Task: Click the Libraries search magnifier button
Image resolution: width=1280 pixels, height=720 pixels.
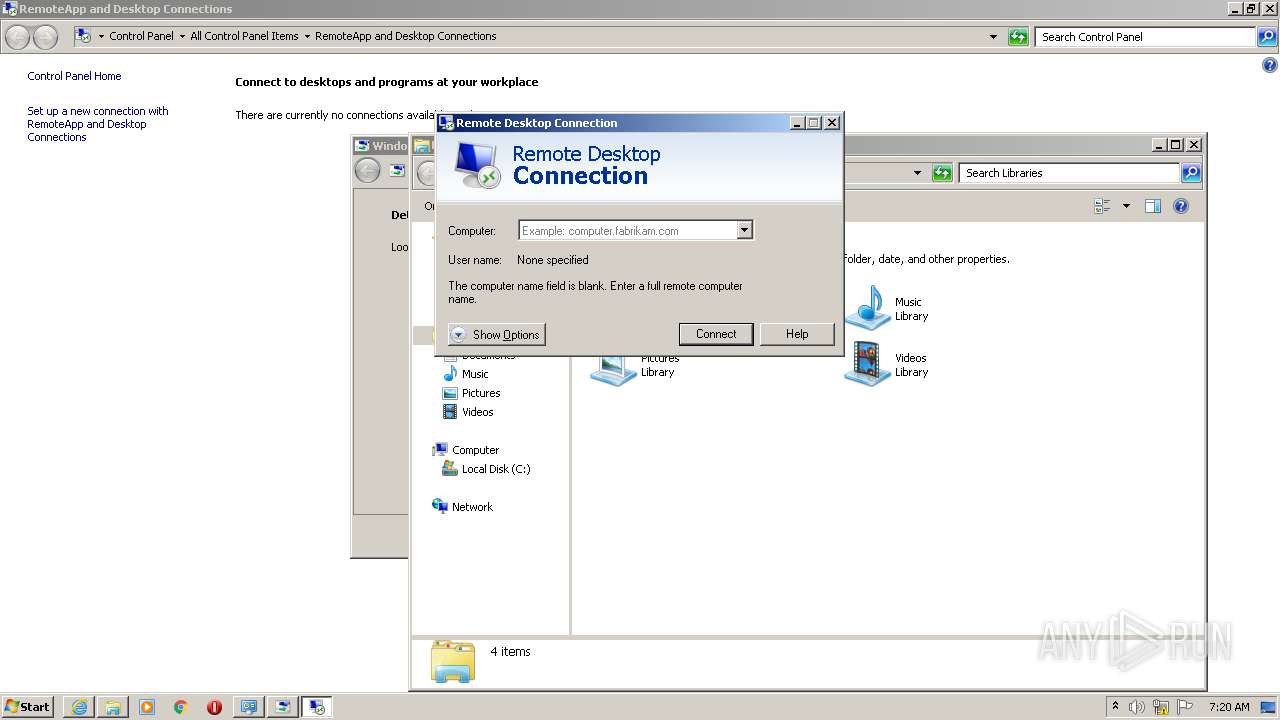Action: (1191, 173)
